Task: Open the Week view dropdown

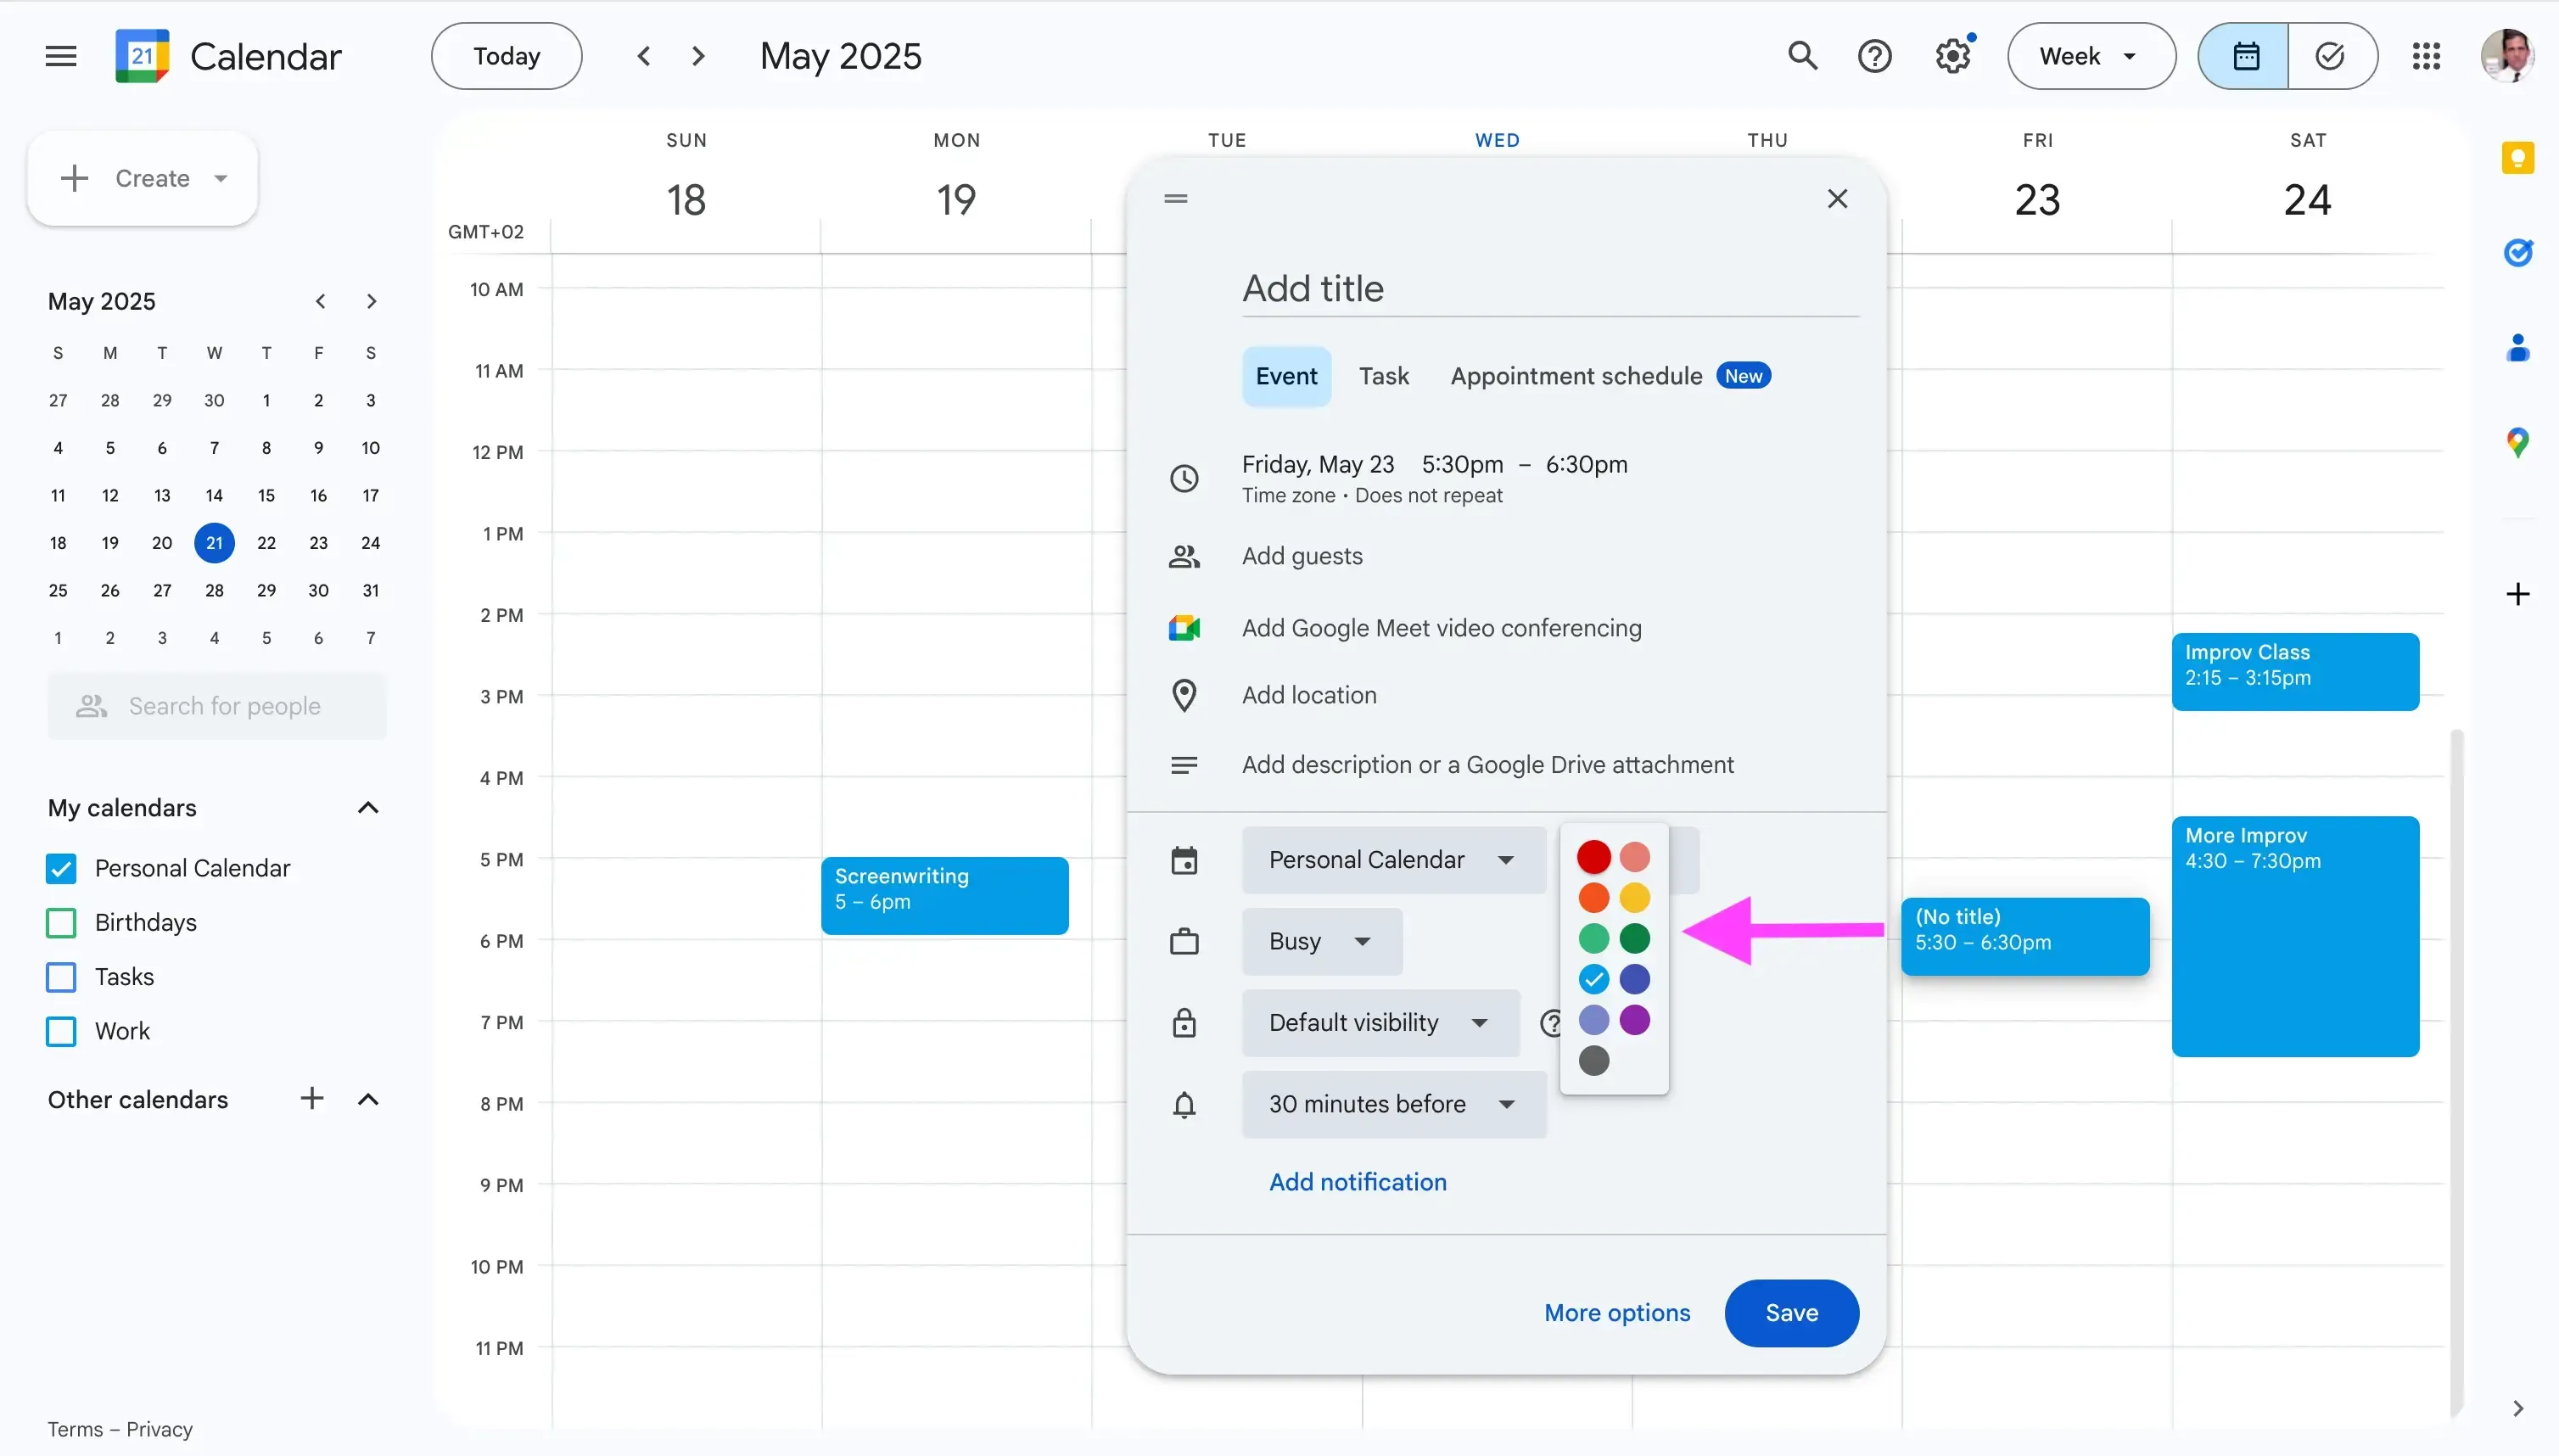Action: (x=2089, y=56)
